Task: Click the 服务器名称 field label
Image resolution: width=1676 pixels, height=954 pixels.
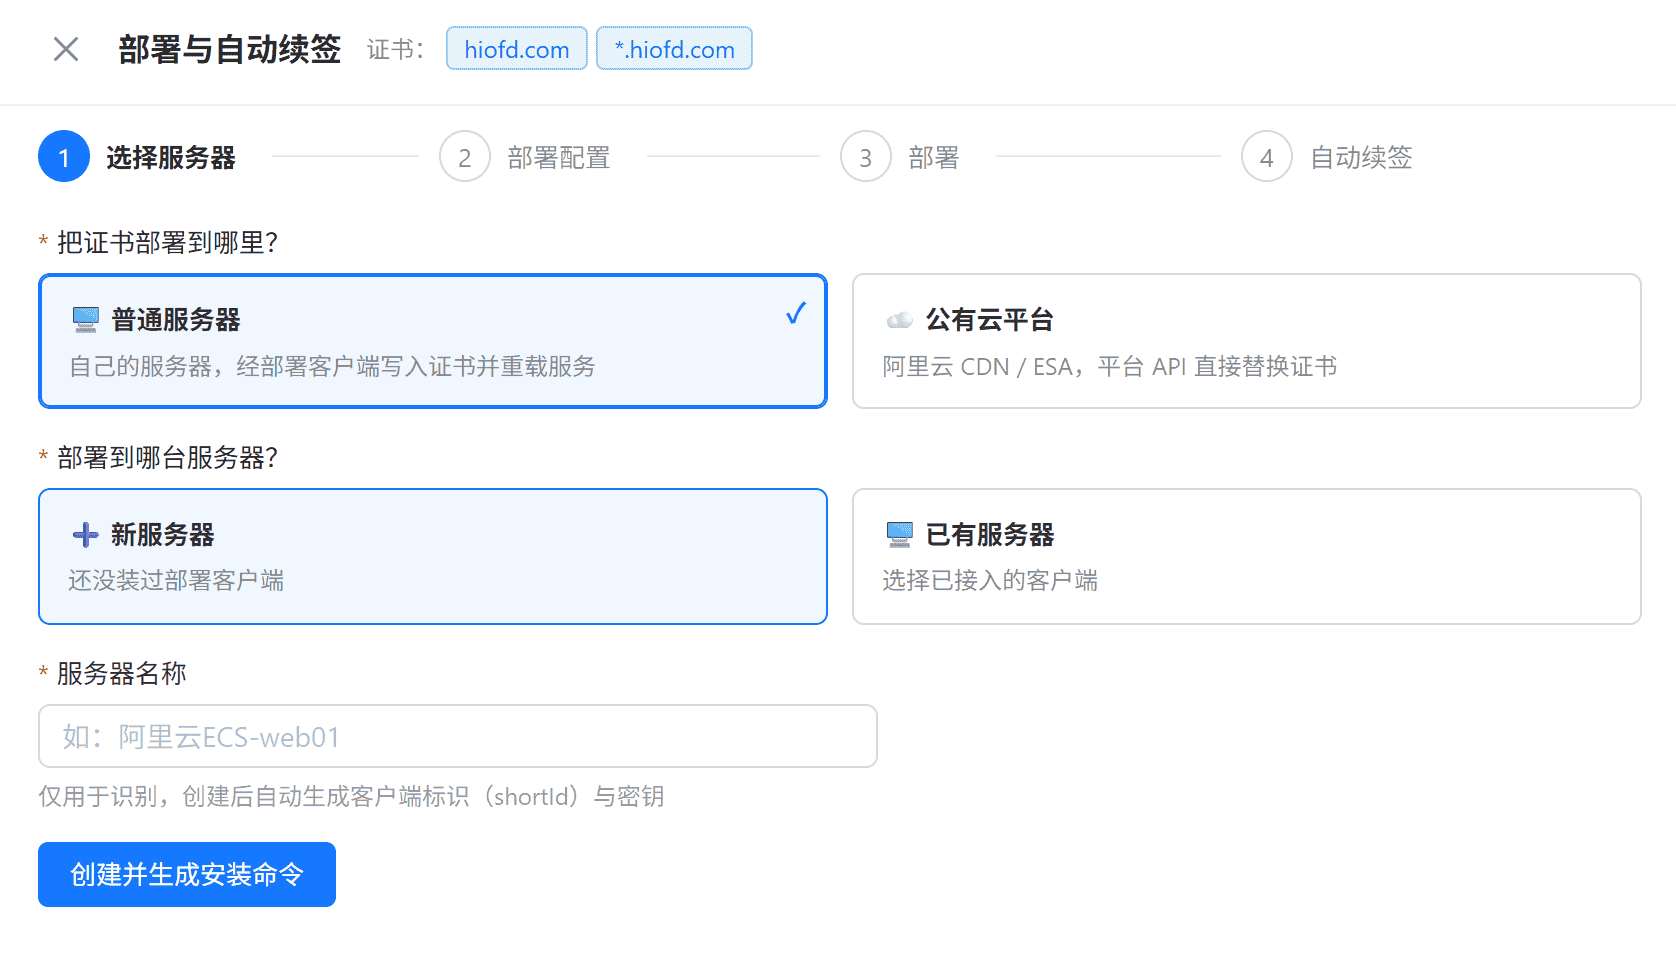Action: pos(122,674)
